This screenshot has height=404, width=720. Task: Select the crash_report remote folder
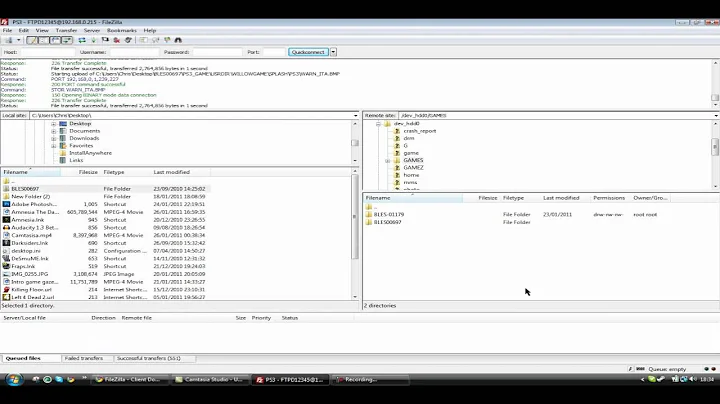[x=420, y=131]
